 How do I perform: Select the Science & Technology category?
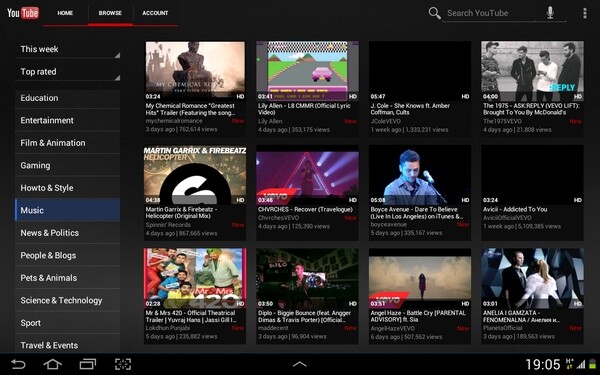point(67,301)
